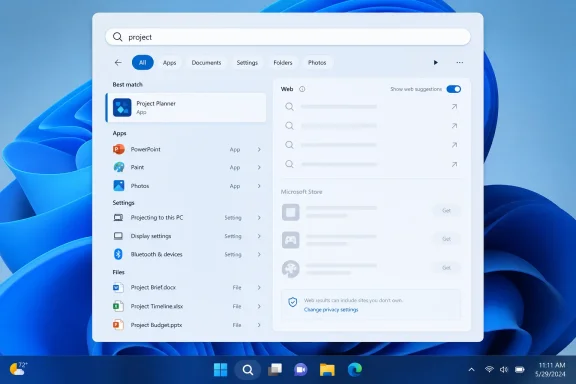Open File Explorer from taskbar
This screenshot has width=576, height=384.
(327, 370)
